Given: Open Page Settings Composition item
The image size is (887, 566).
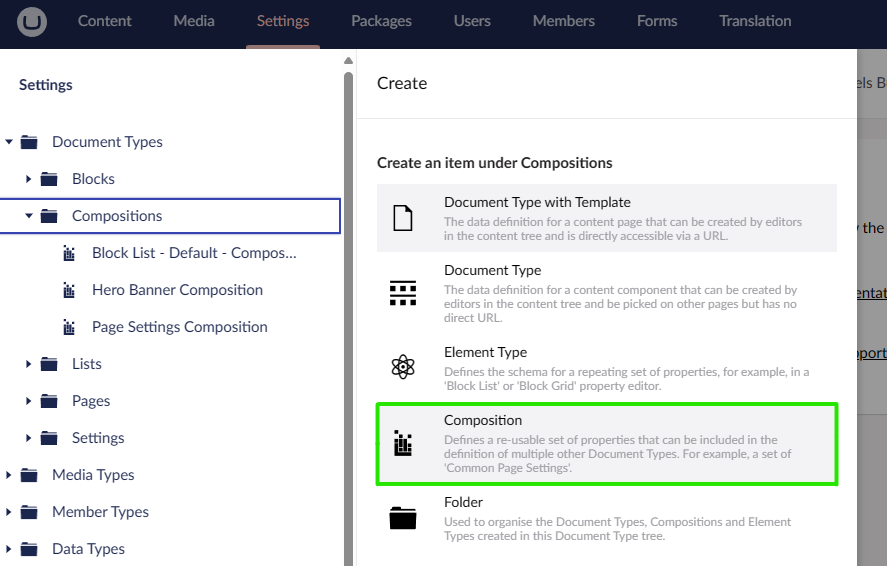Looking at the screenshot, I should [x=180, y=327].
